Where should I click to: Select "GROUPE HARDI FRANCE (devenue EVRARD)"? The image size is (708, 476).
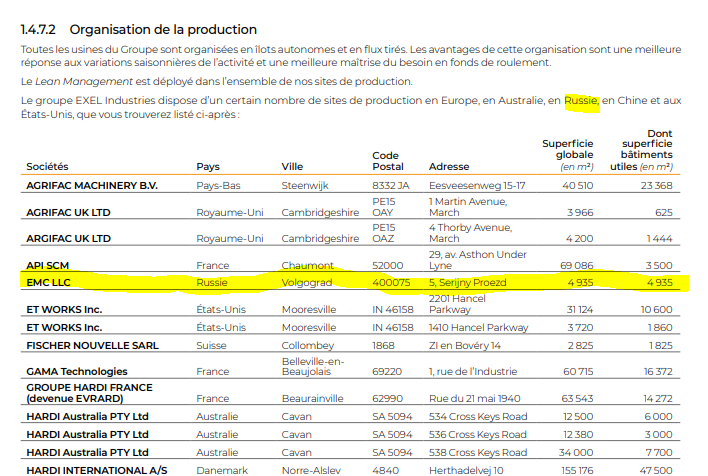pyautogui.click(x=89, y=393)
